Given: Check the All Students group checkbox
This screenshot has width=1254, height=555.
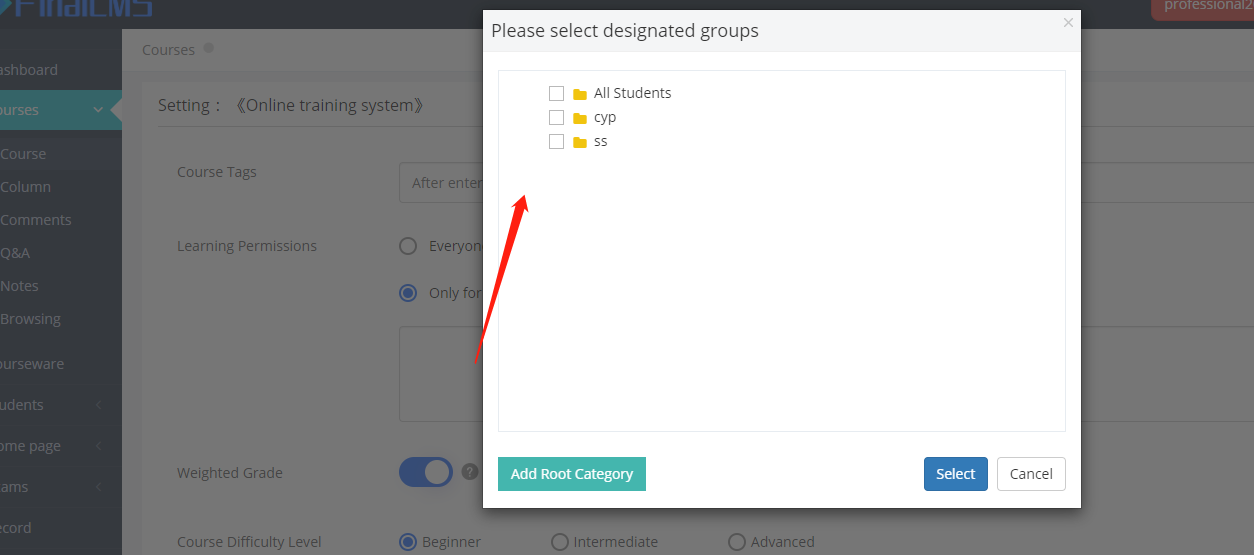Looking at the screenshot, I should [x=557, y=93].
